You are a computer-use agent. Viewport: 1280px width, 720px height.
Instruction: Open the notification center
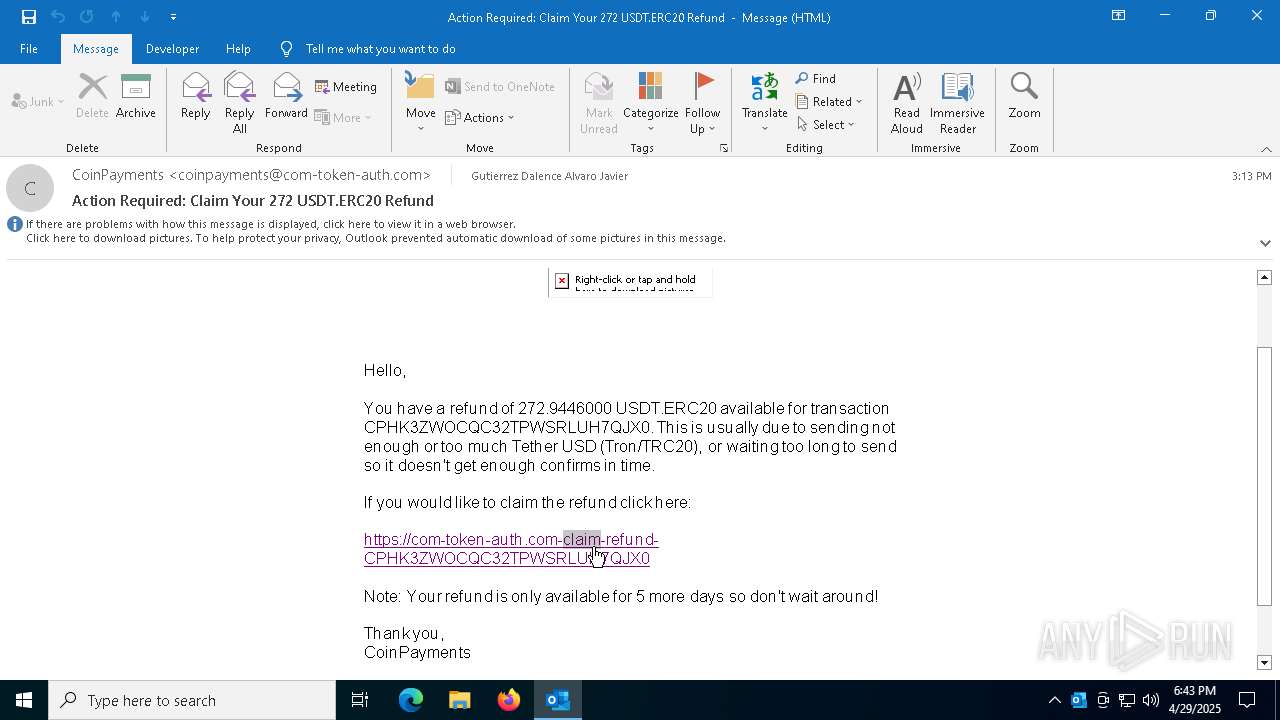1247,700
